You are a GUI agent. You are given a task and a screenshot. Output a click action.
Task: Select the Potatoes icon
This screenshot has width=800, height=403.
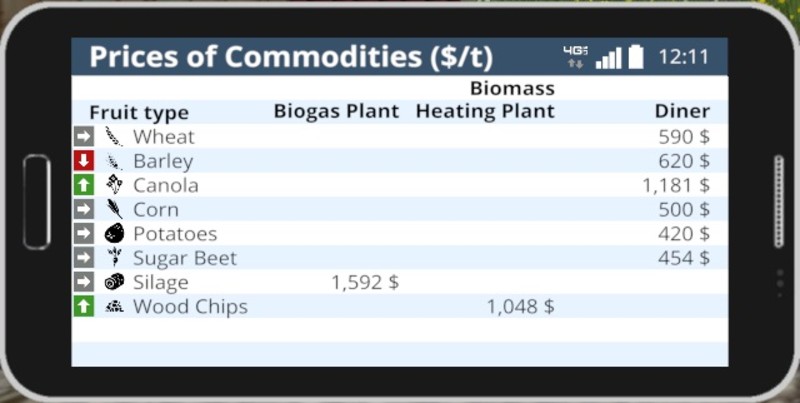click(114, 234)
